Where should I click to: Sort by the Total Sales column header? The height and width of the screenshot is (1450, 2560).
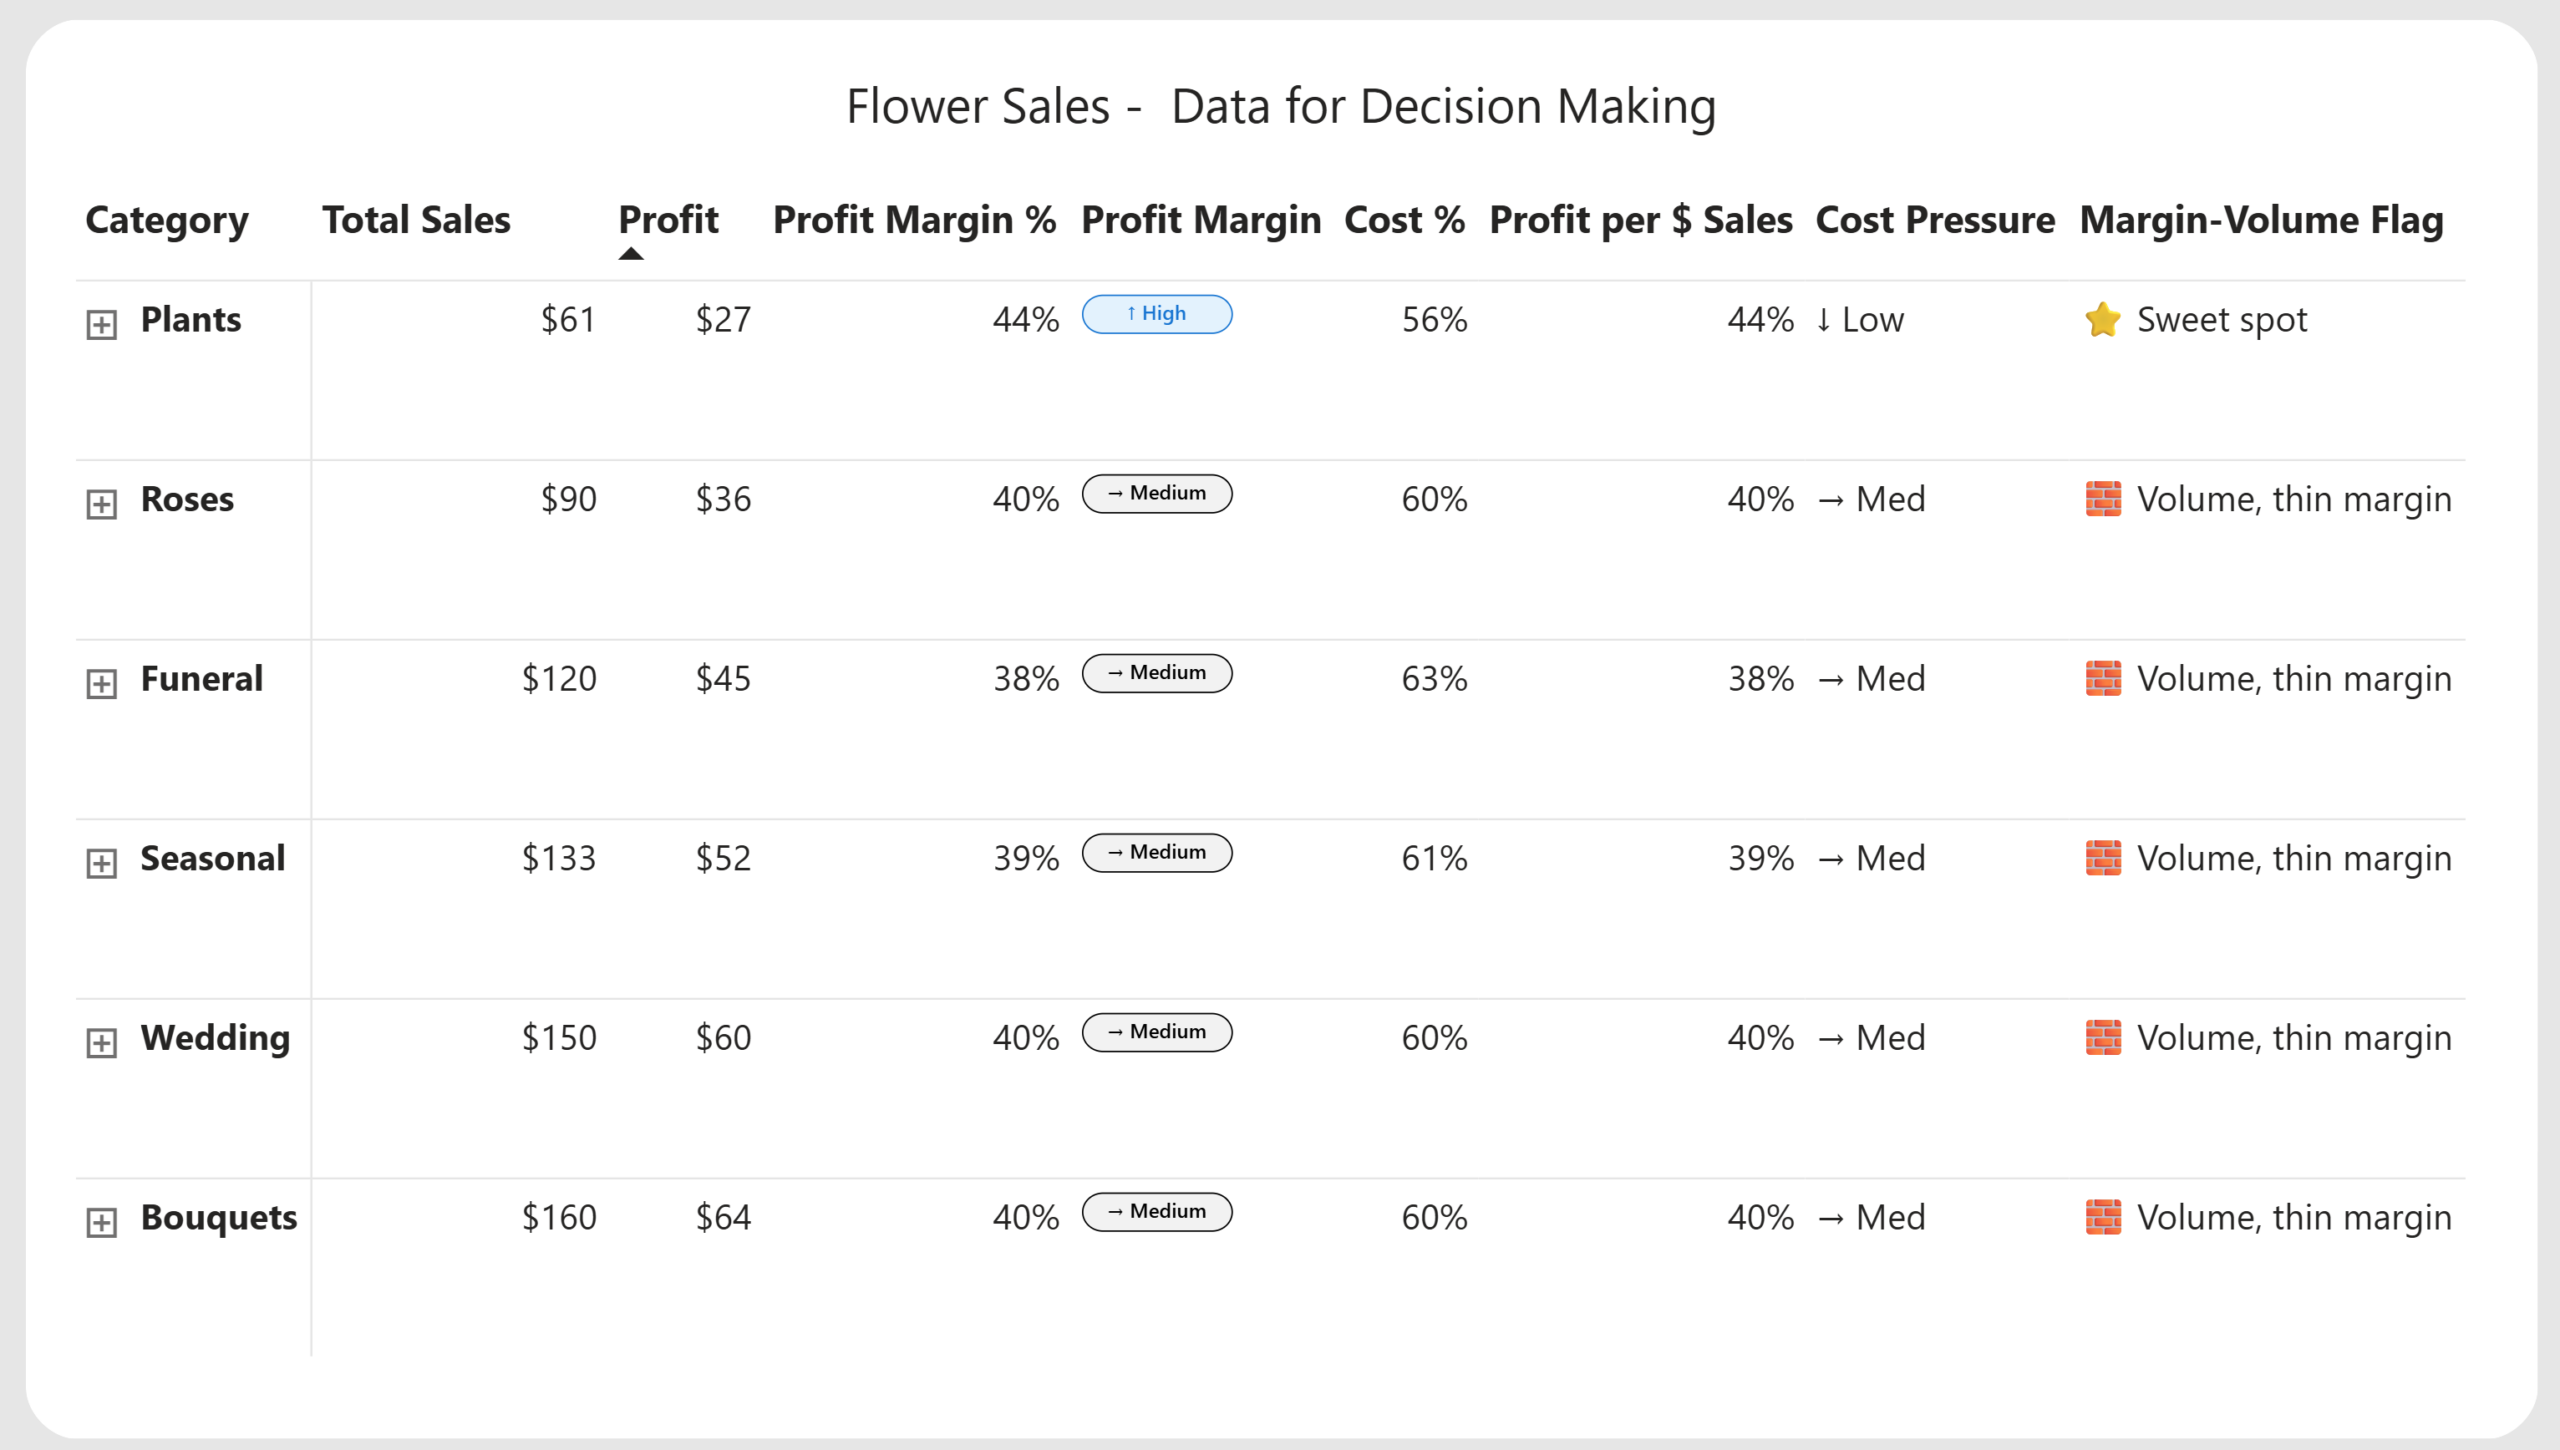coord(416,220)
